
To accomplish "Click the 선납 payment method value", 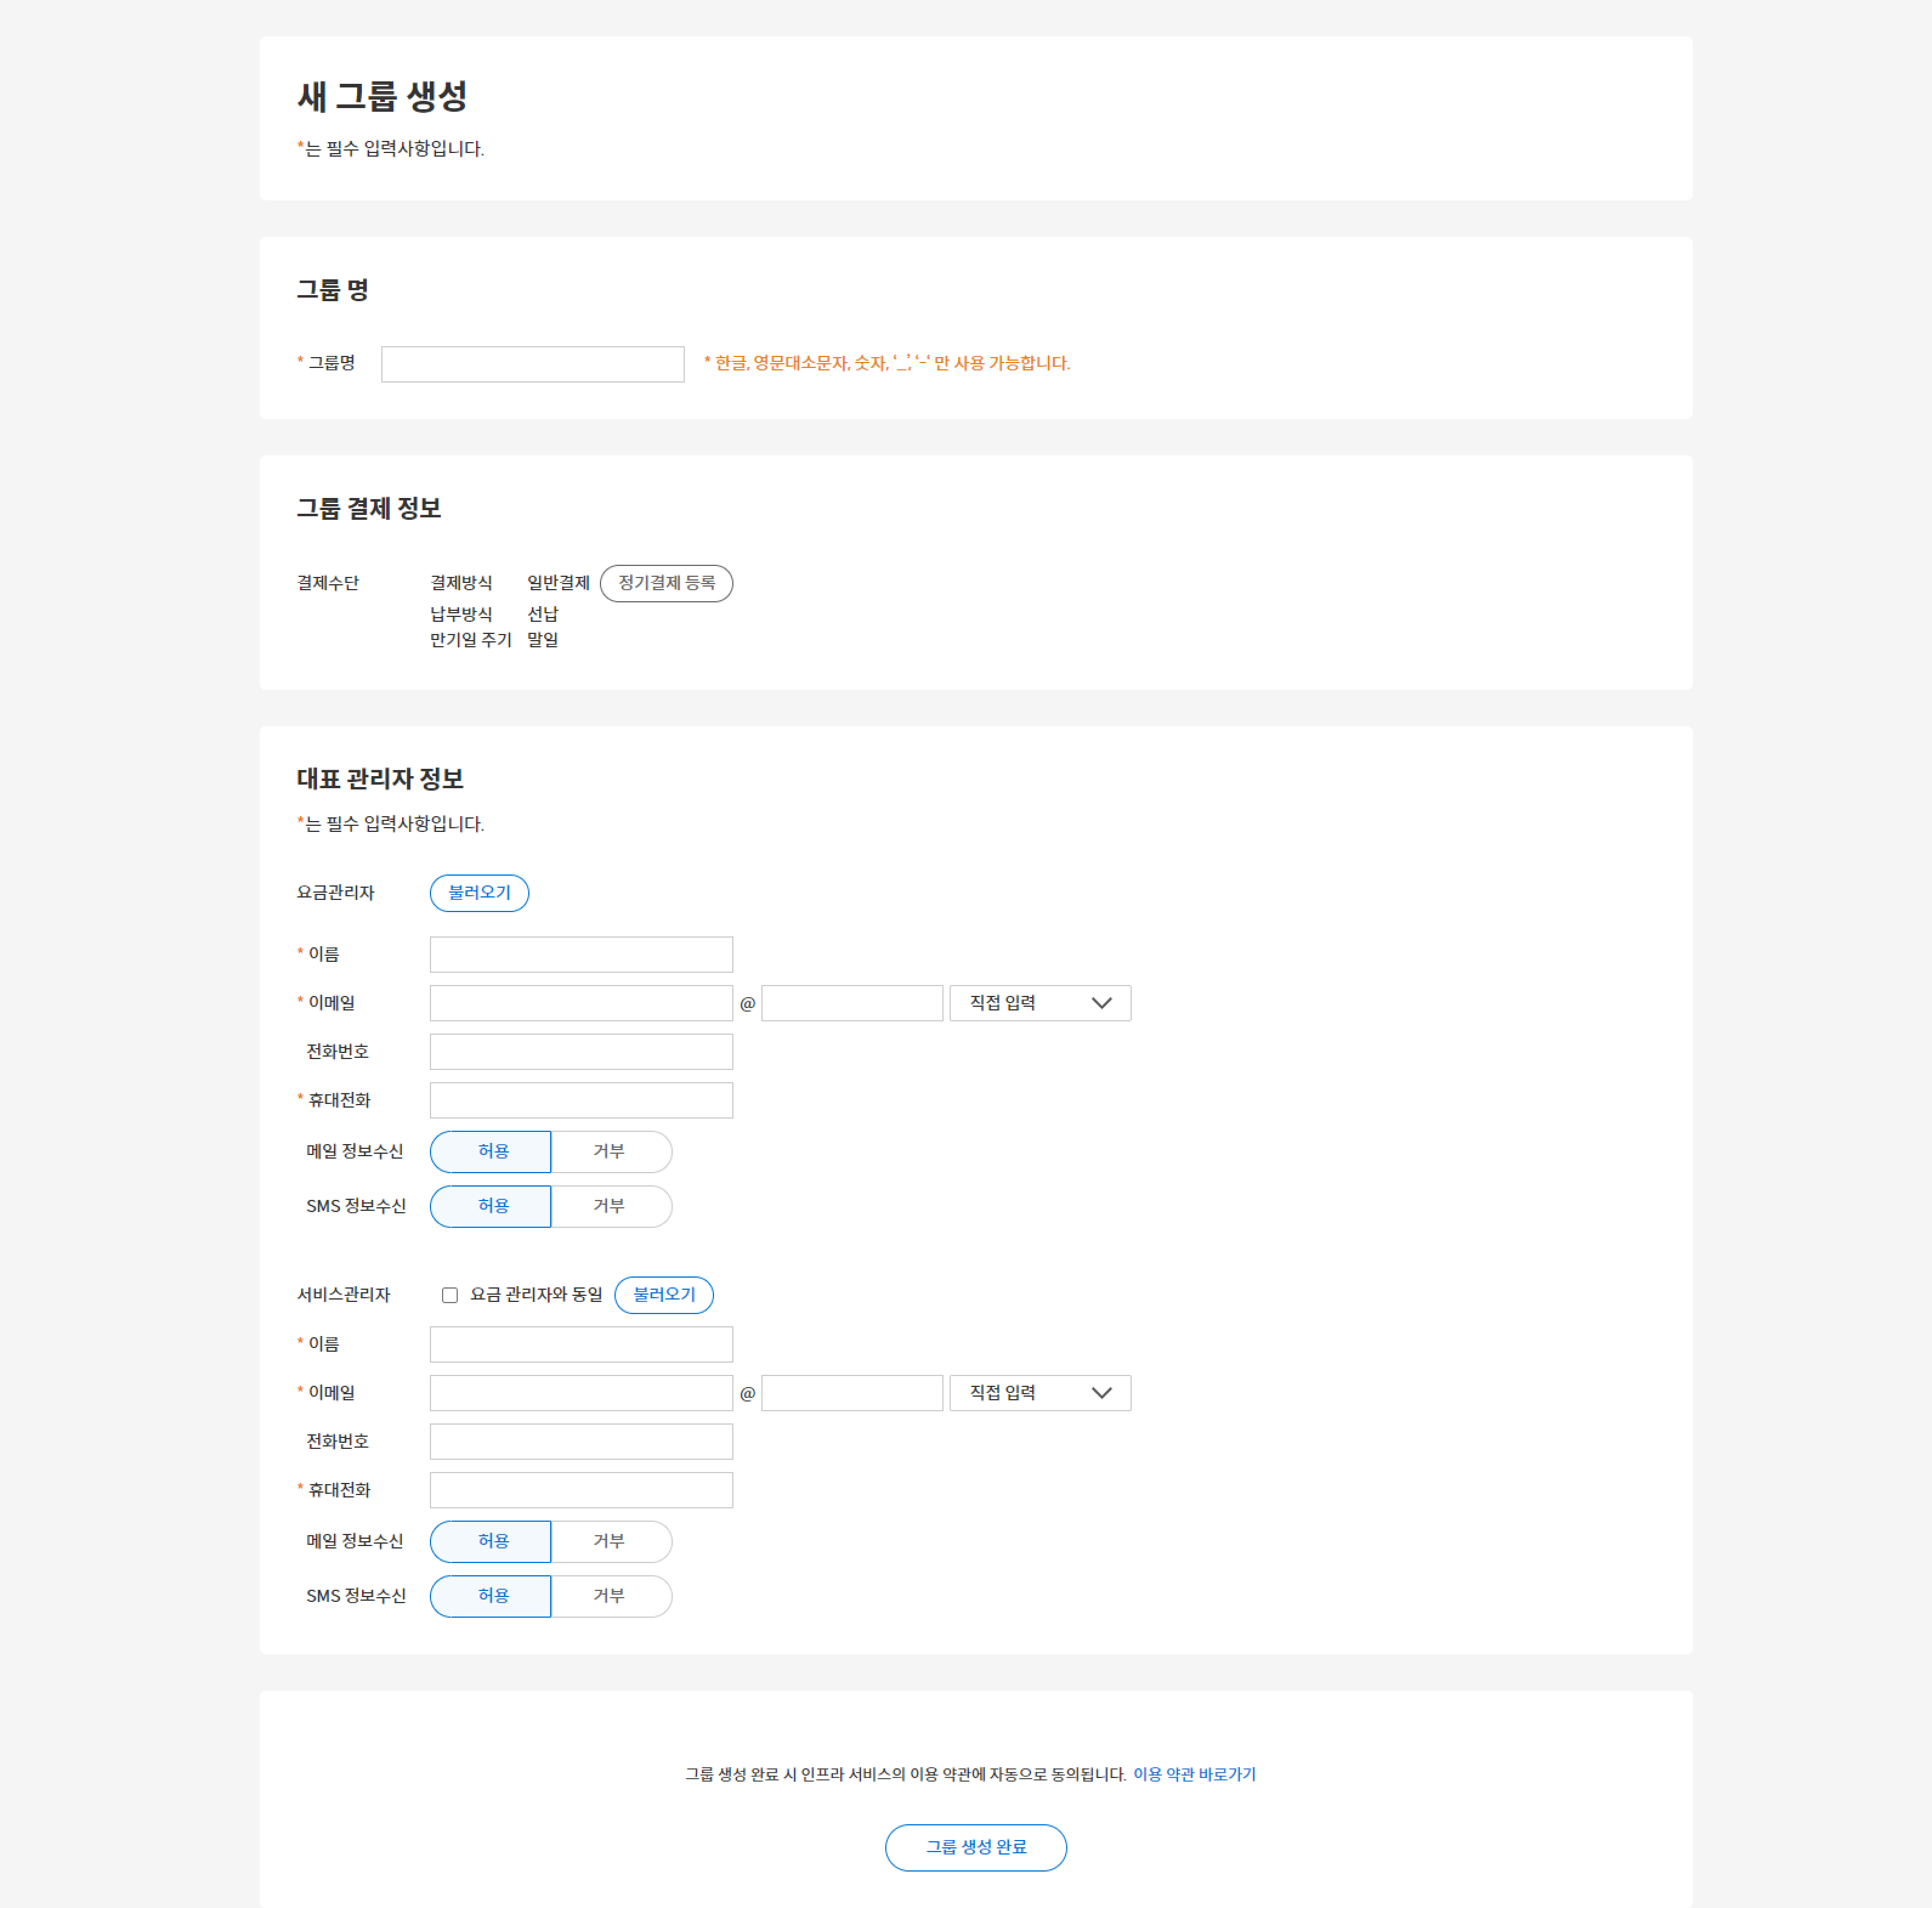I will pos(543,614).
